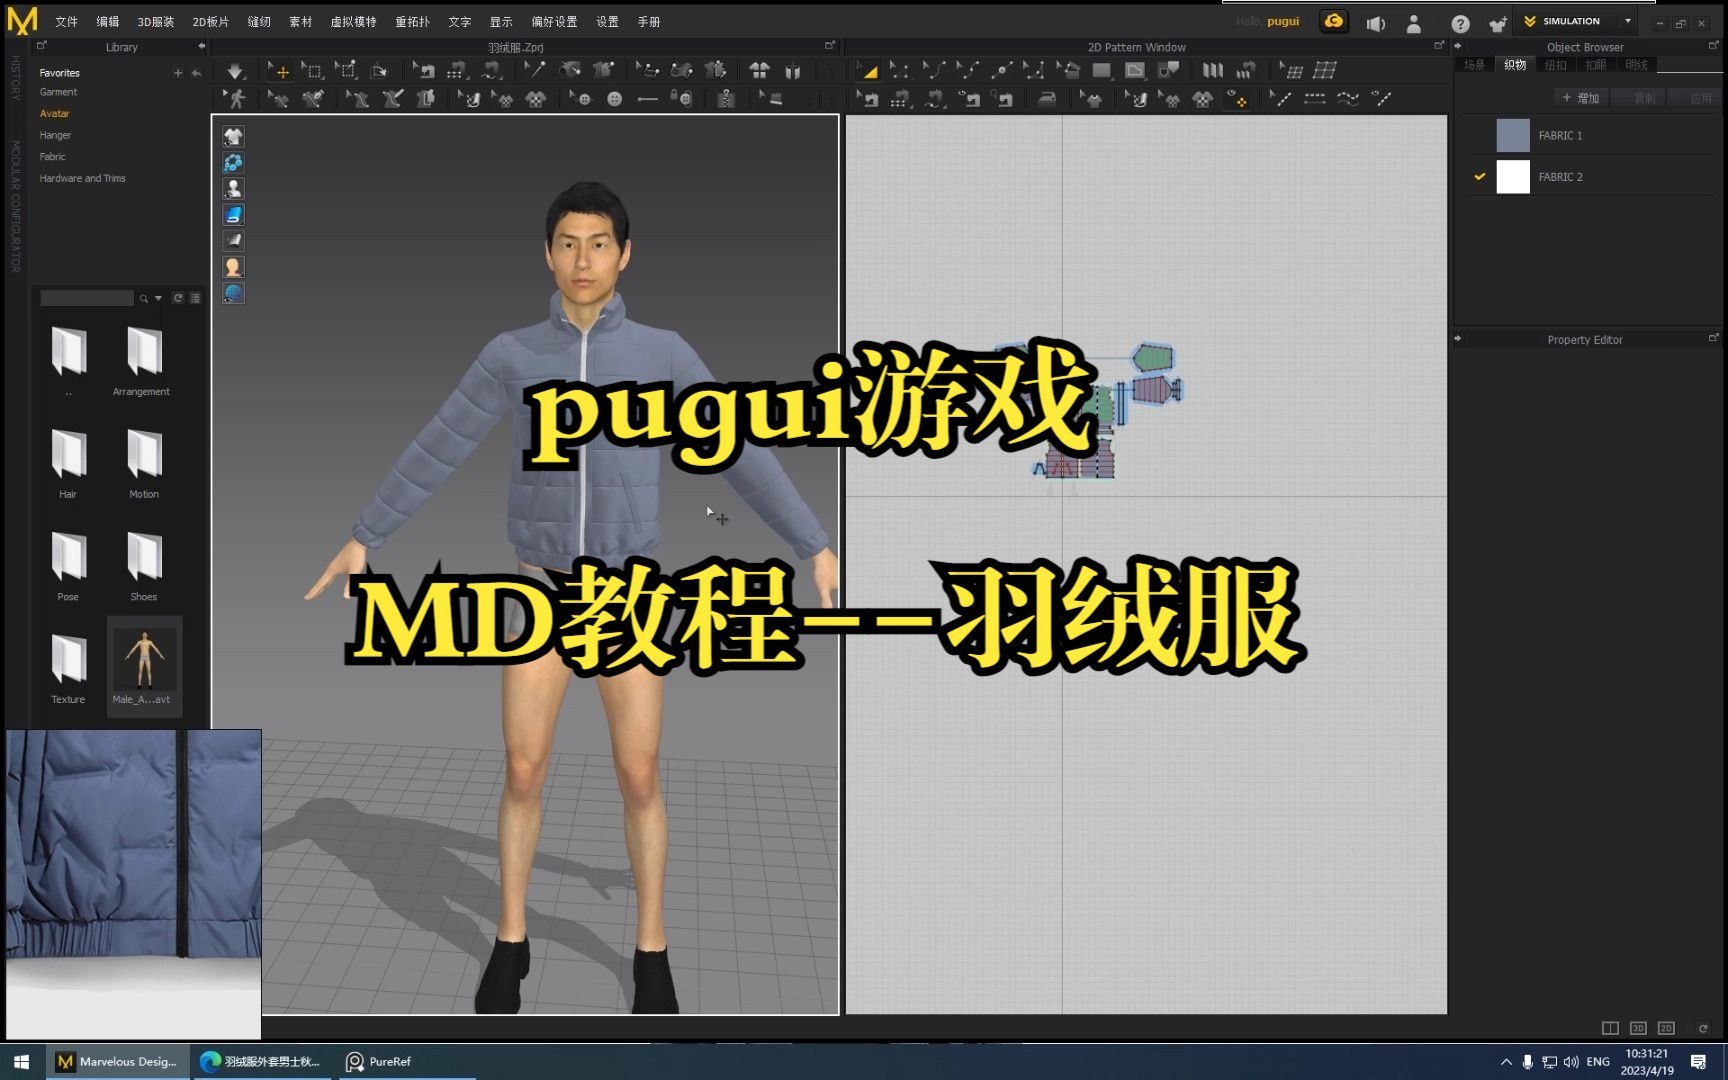Screen dimensions: 1728x1080
Task: Switch to the 织物 tab
Action: click(x=1516, y=65)
